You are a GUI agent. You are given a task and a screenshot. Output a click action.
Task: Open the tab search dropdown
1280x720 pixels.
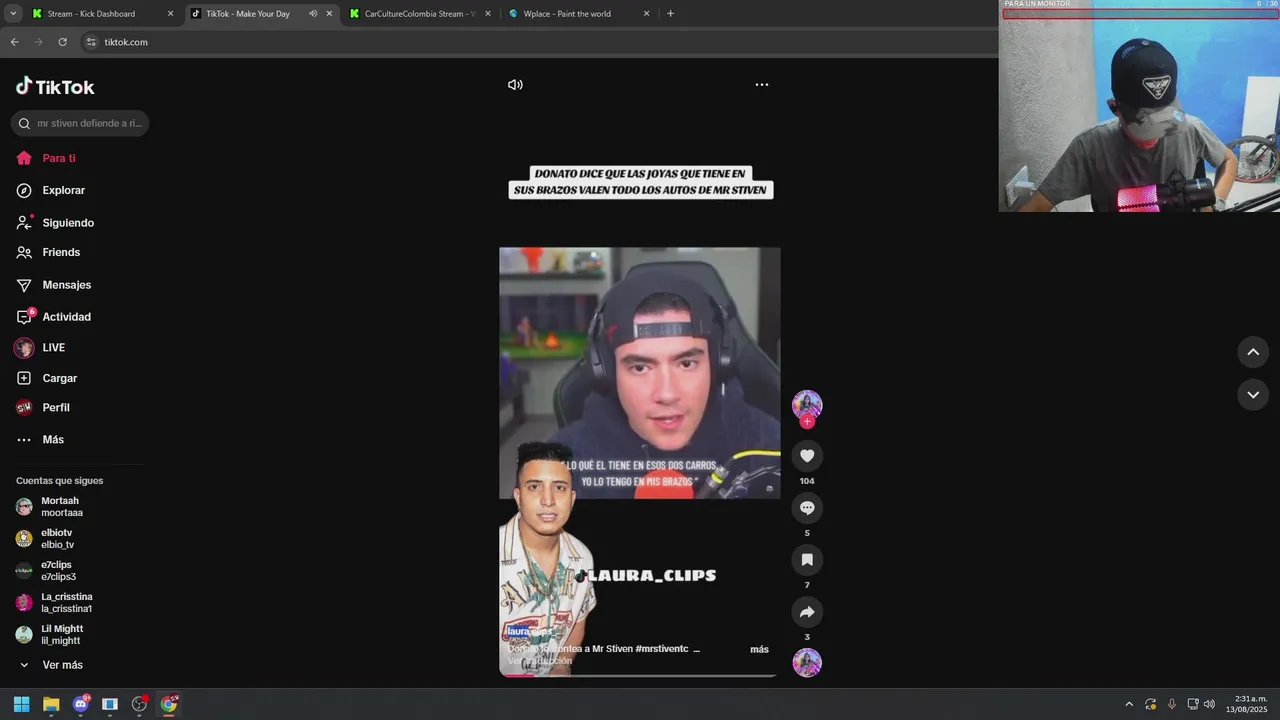(13, 14)
